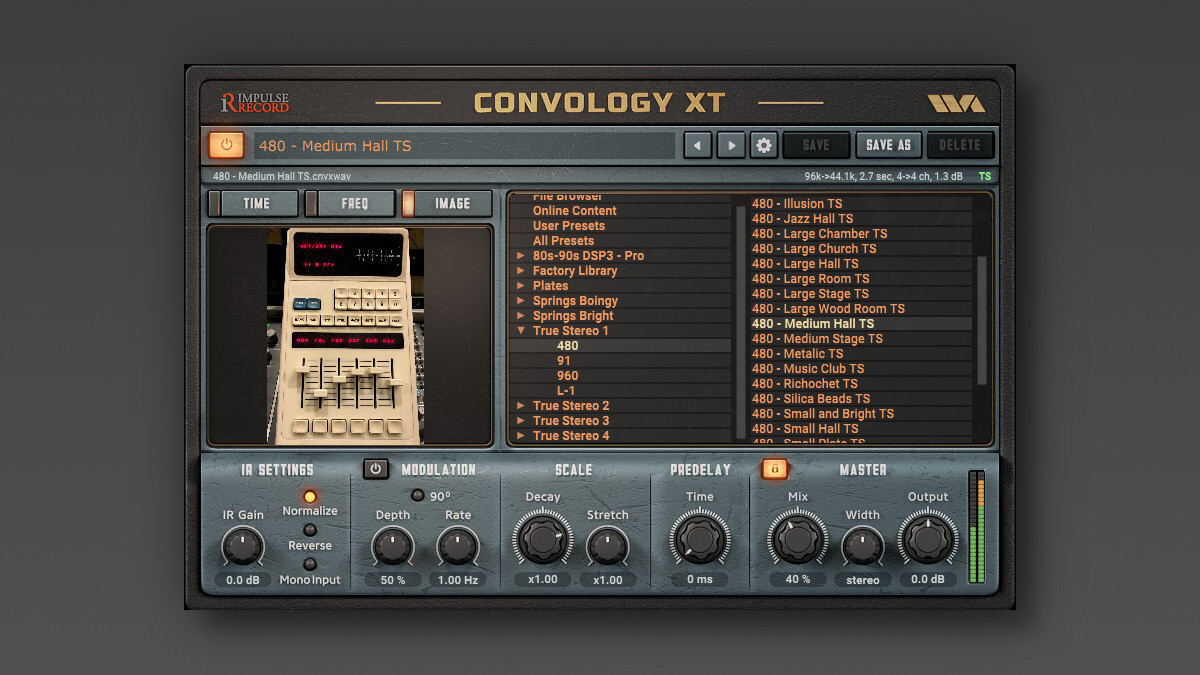This screenshot has height=675, width=1200.
Task: Go to next preset with right arrow
Action: [731, 146]
